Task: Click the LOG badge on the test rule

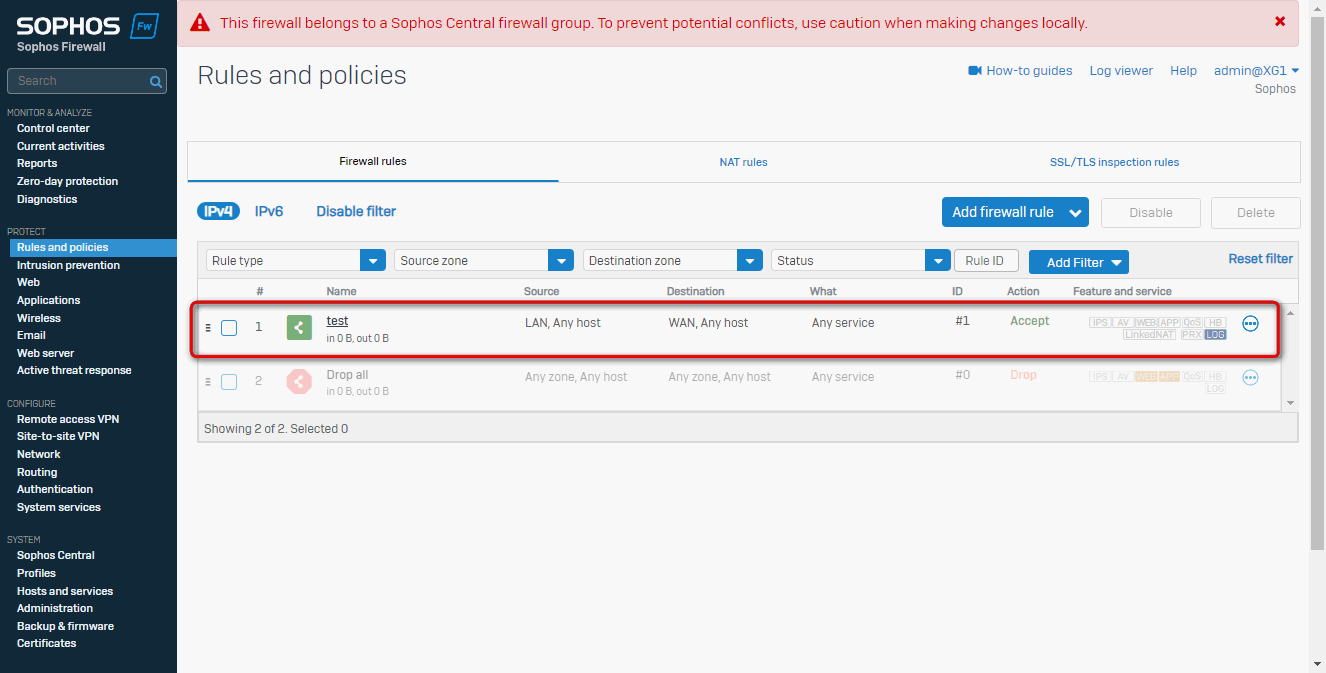Action: point(1215,335)
